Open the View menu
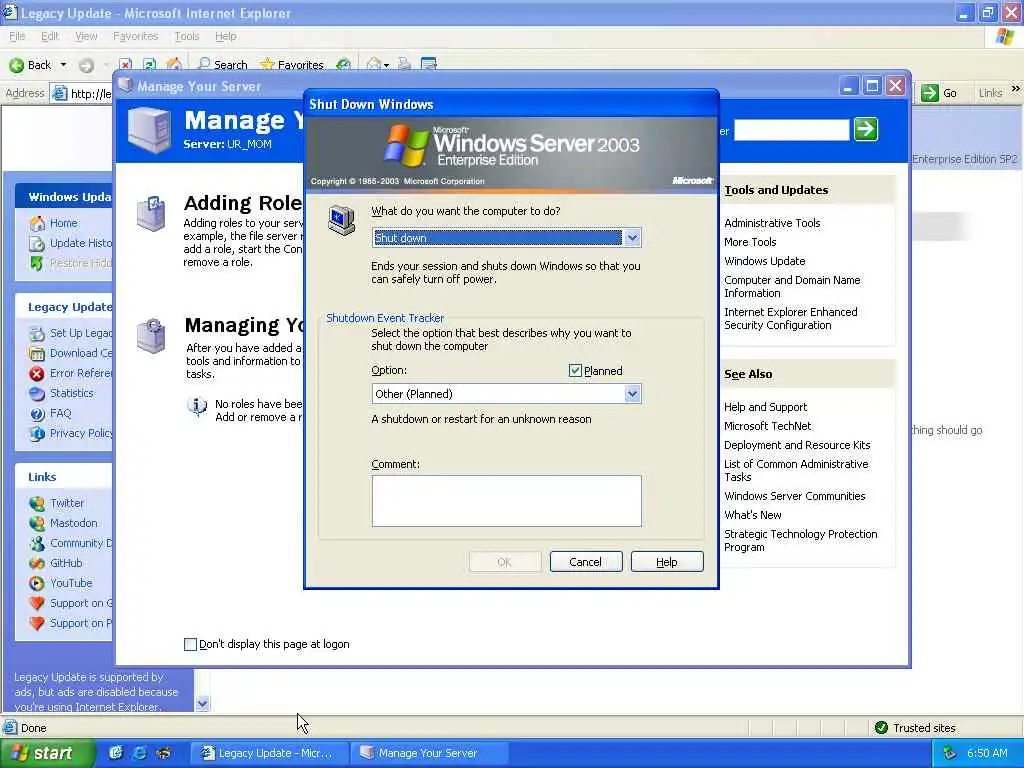Screen dimensions: 1024x768 86,37
